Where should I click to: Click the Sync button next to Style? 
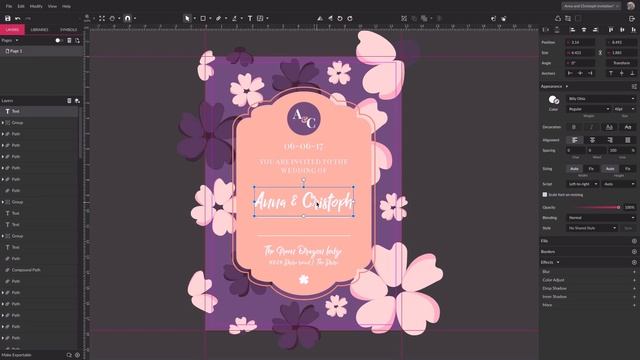click(x=628, y=228)
